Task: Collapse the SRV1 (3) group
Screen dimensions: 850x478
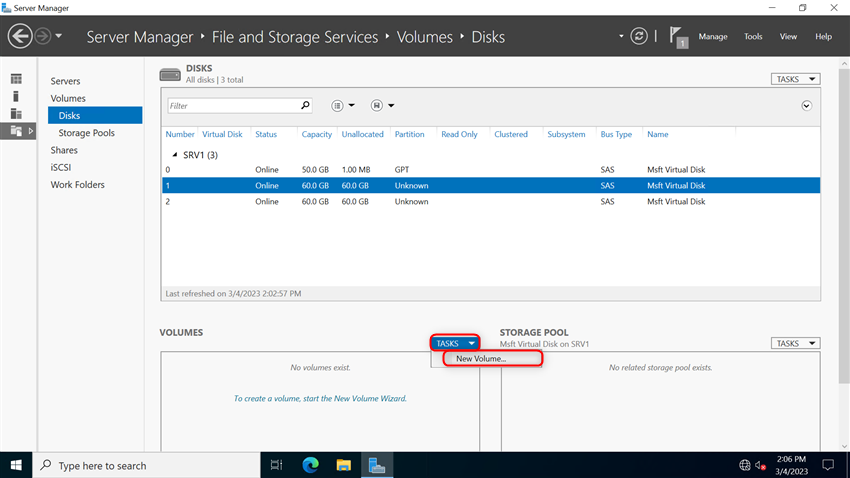Action: click(x=175, y=155)
